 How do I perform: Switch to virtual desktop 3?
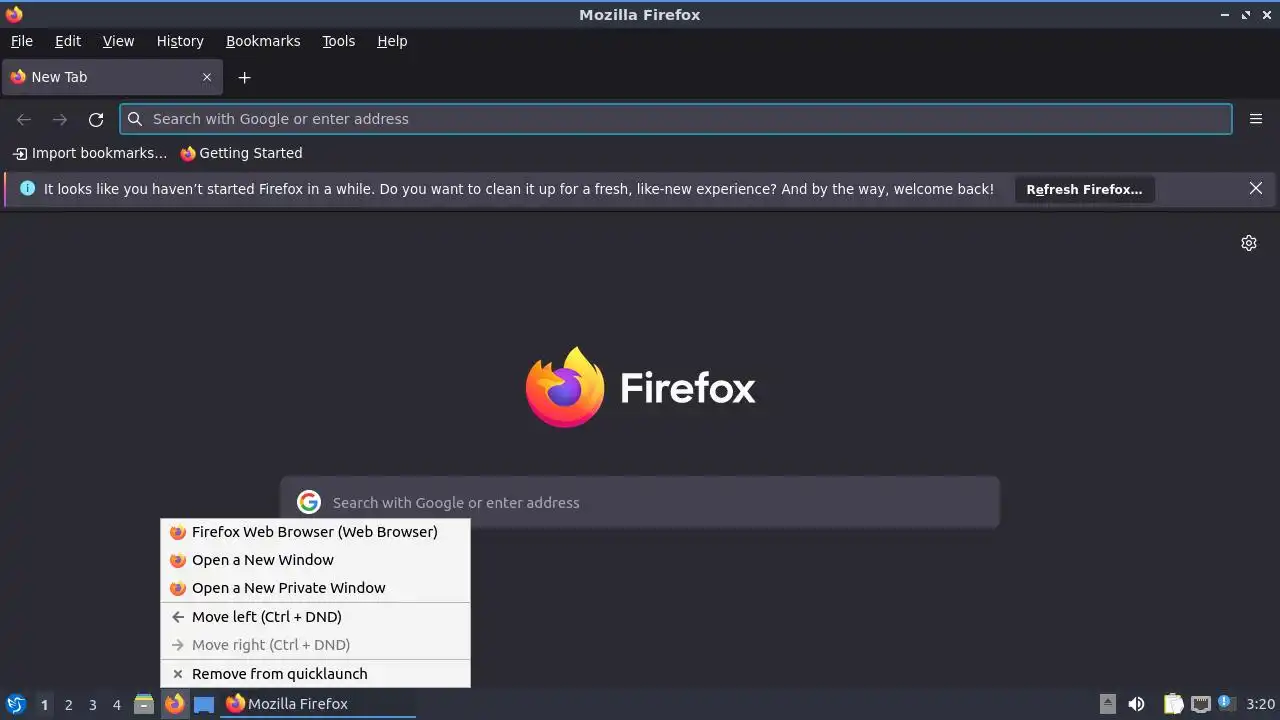tap(92, 705)
